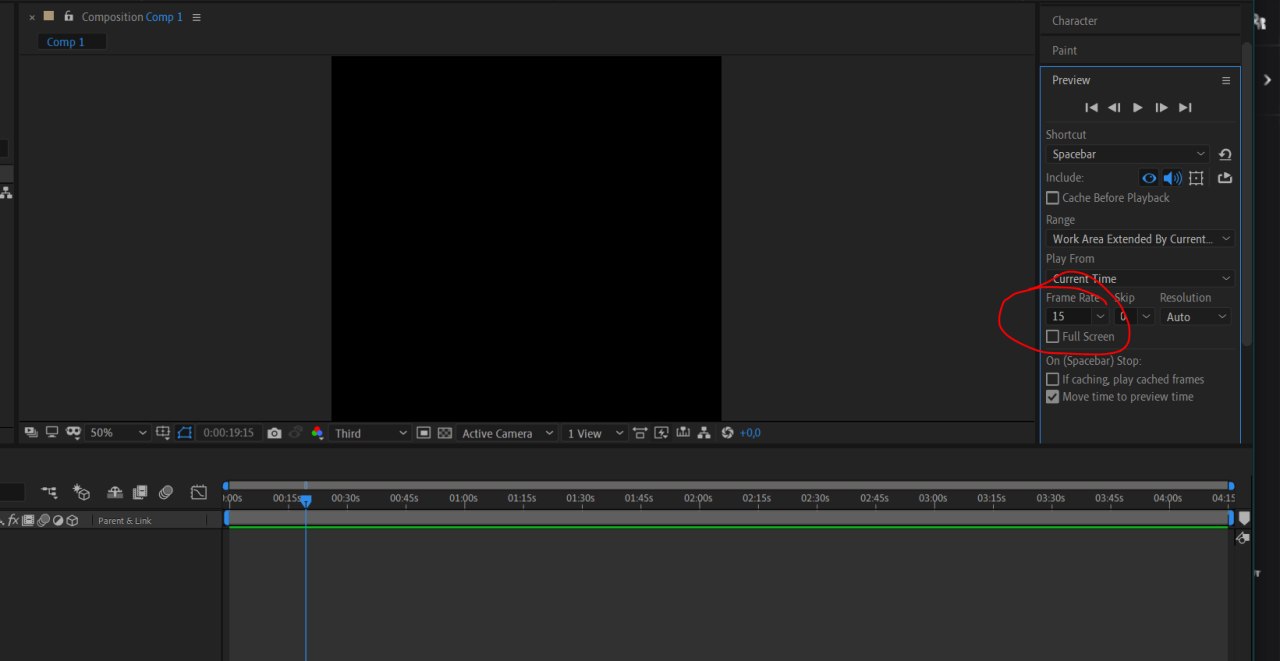Expand the Character panel
The image size is (1280, 661).
(x=1074, y=21)
